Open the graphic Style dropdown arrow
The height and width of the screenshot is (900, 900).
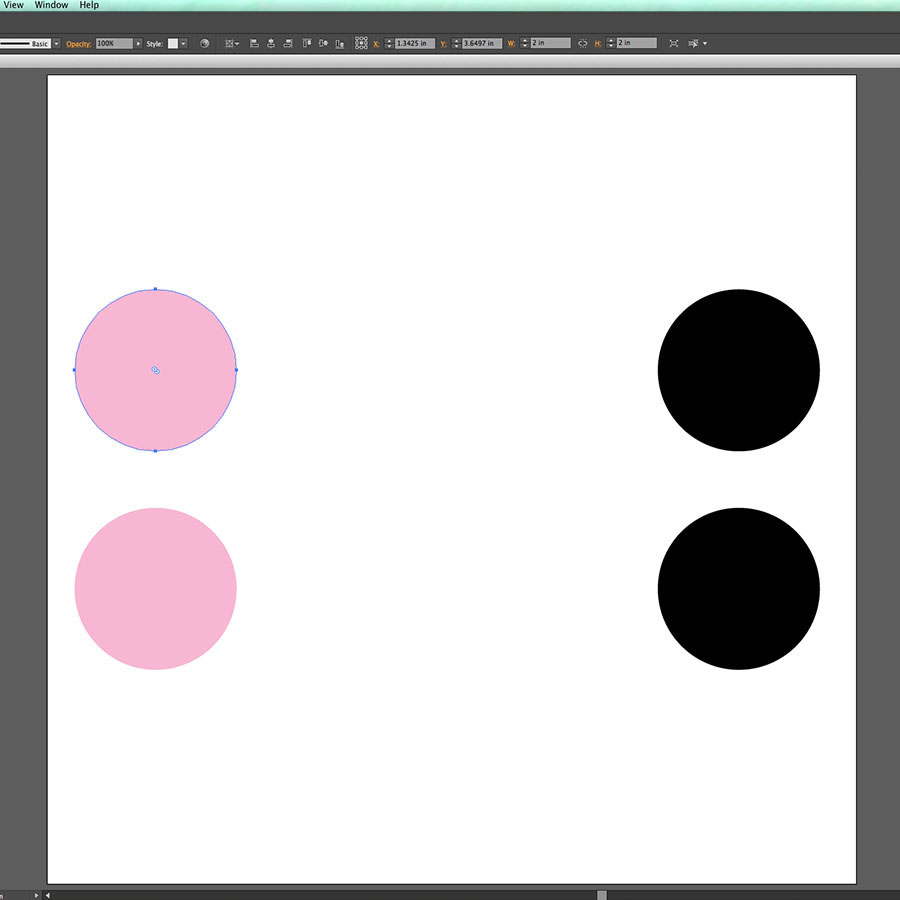click(x=183, y=44)
